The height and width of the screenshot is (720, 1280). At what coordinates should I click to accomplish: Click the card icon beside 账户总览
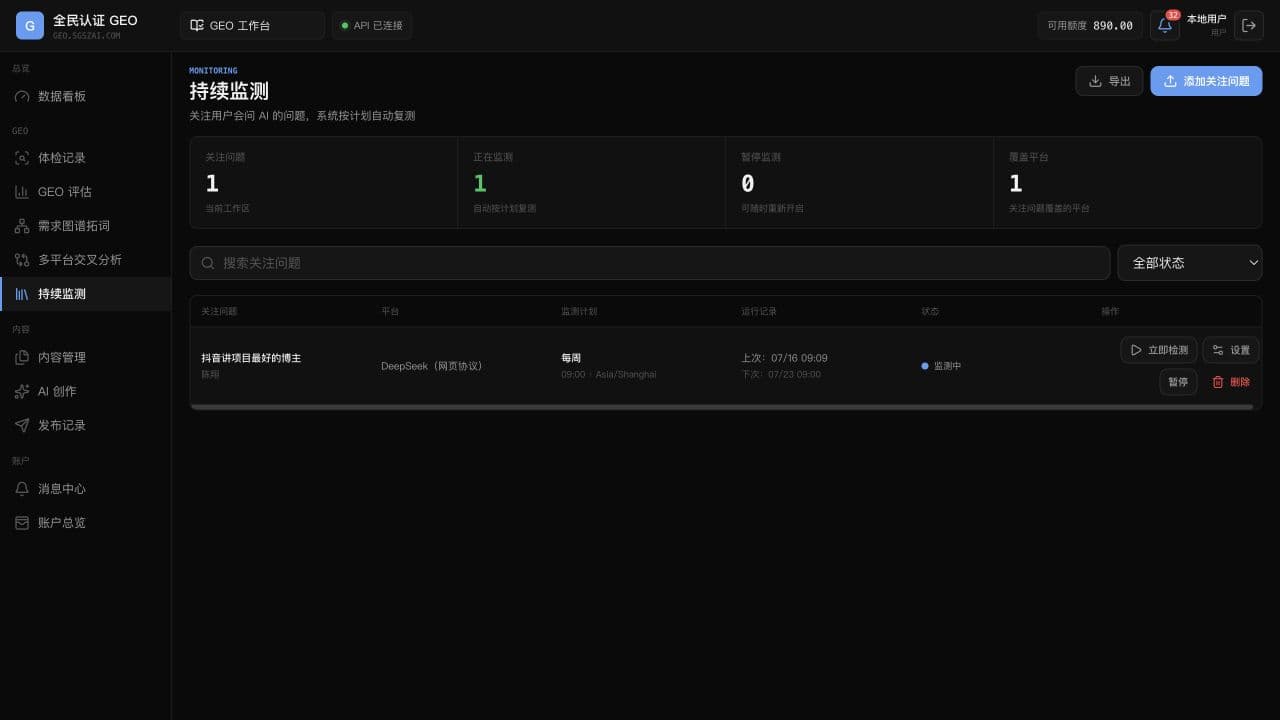point(22,523)
